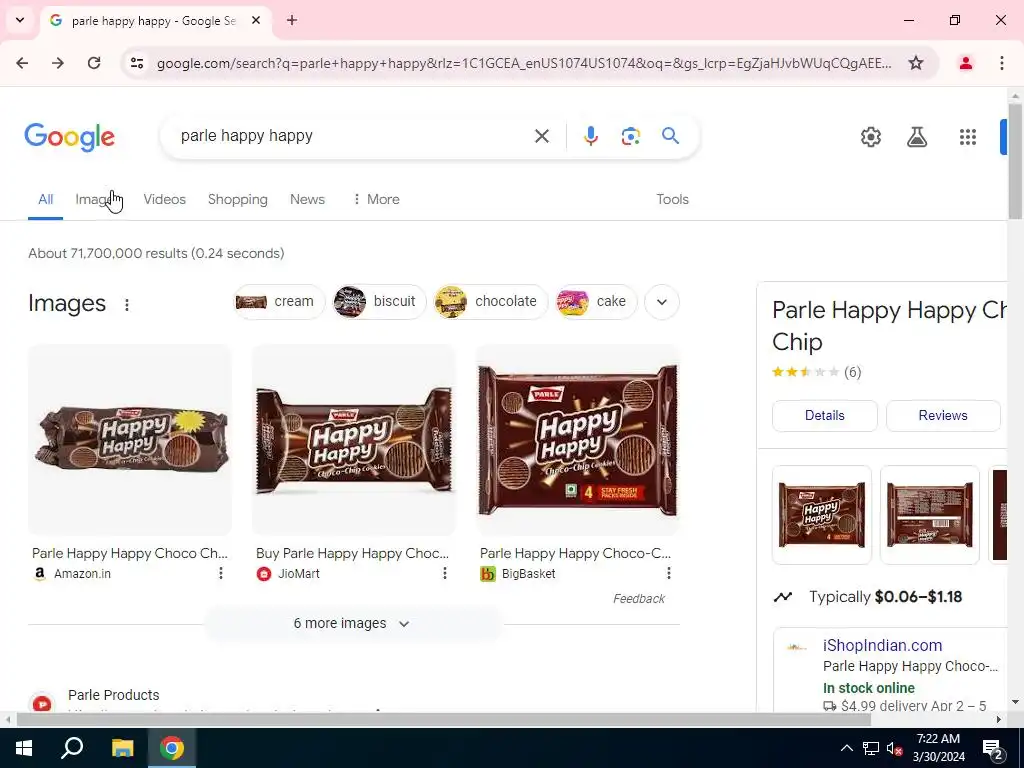Open the Google apps grid

tap(968, 137)
